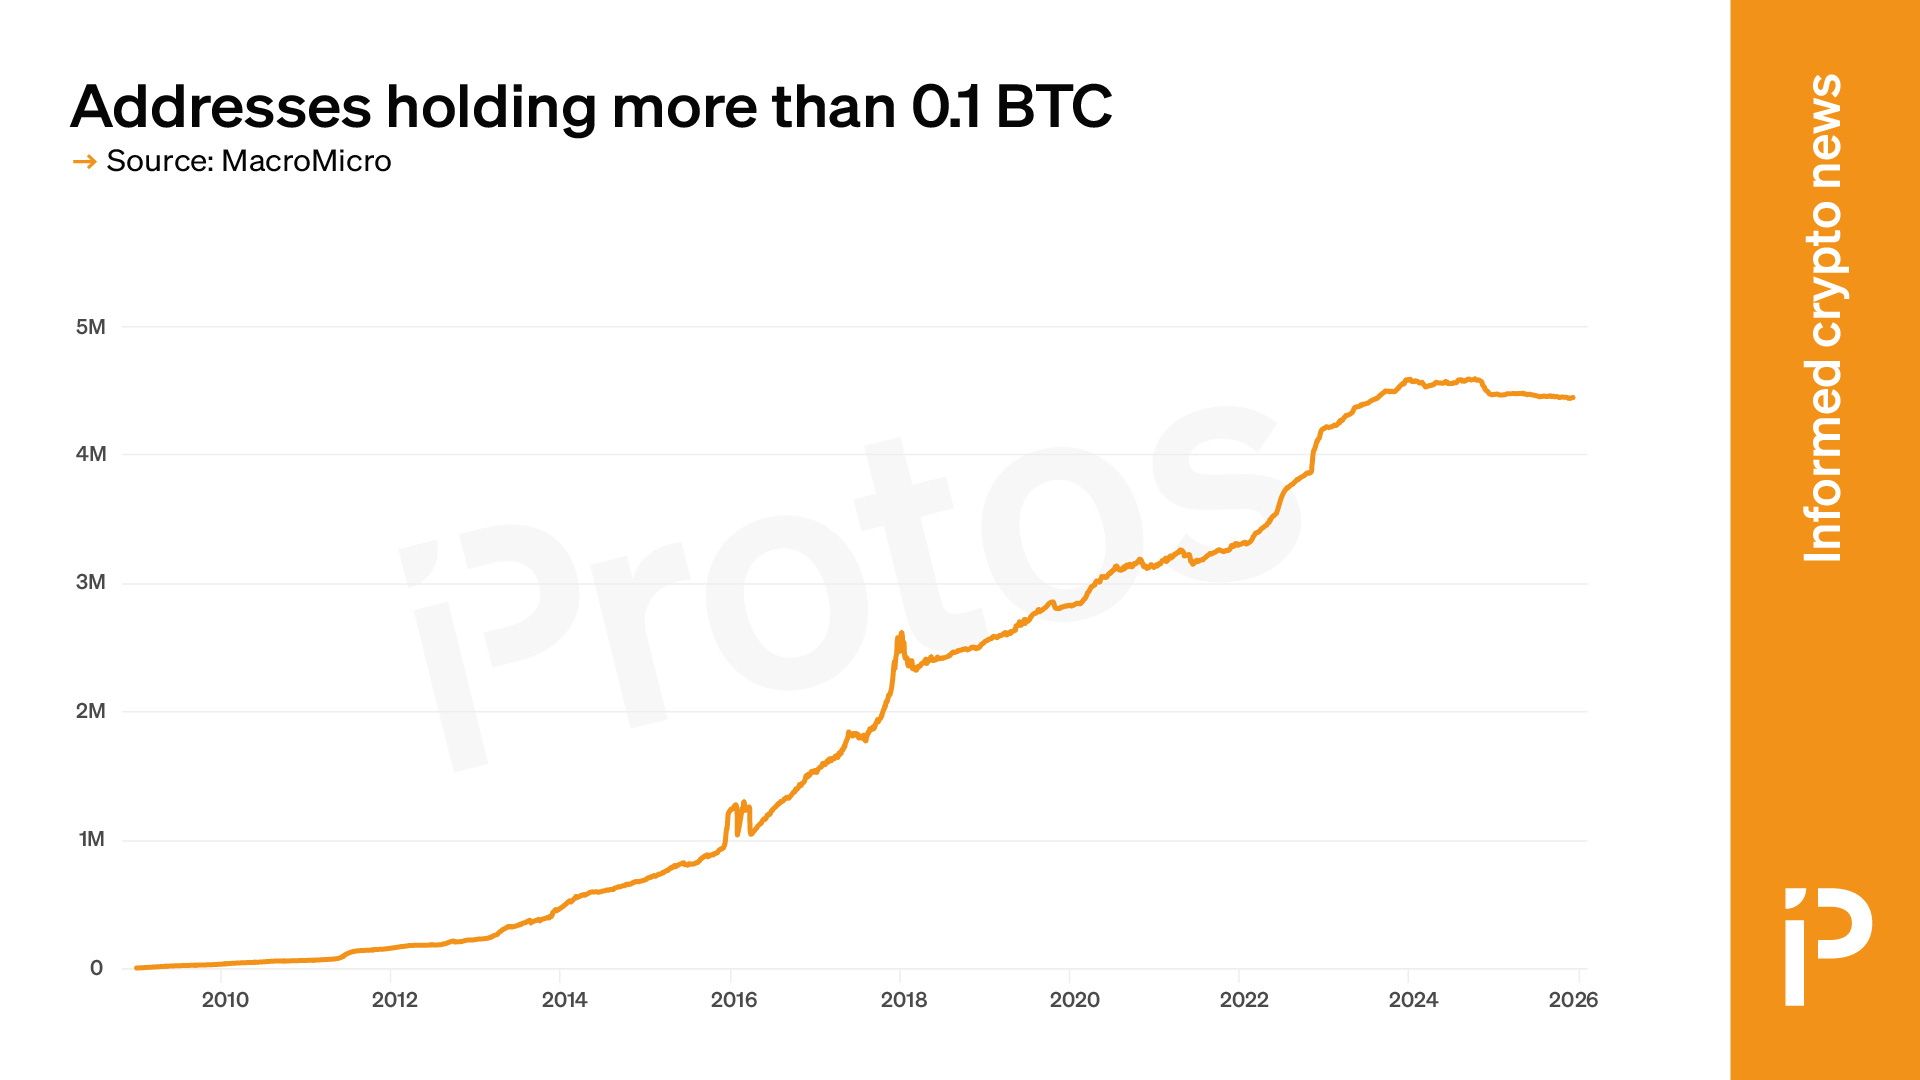Click the 0 y-axis label
Image resolution: width=1920 pixels, height=1080 pixels.
coord(96,968)
